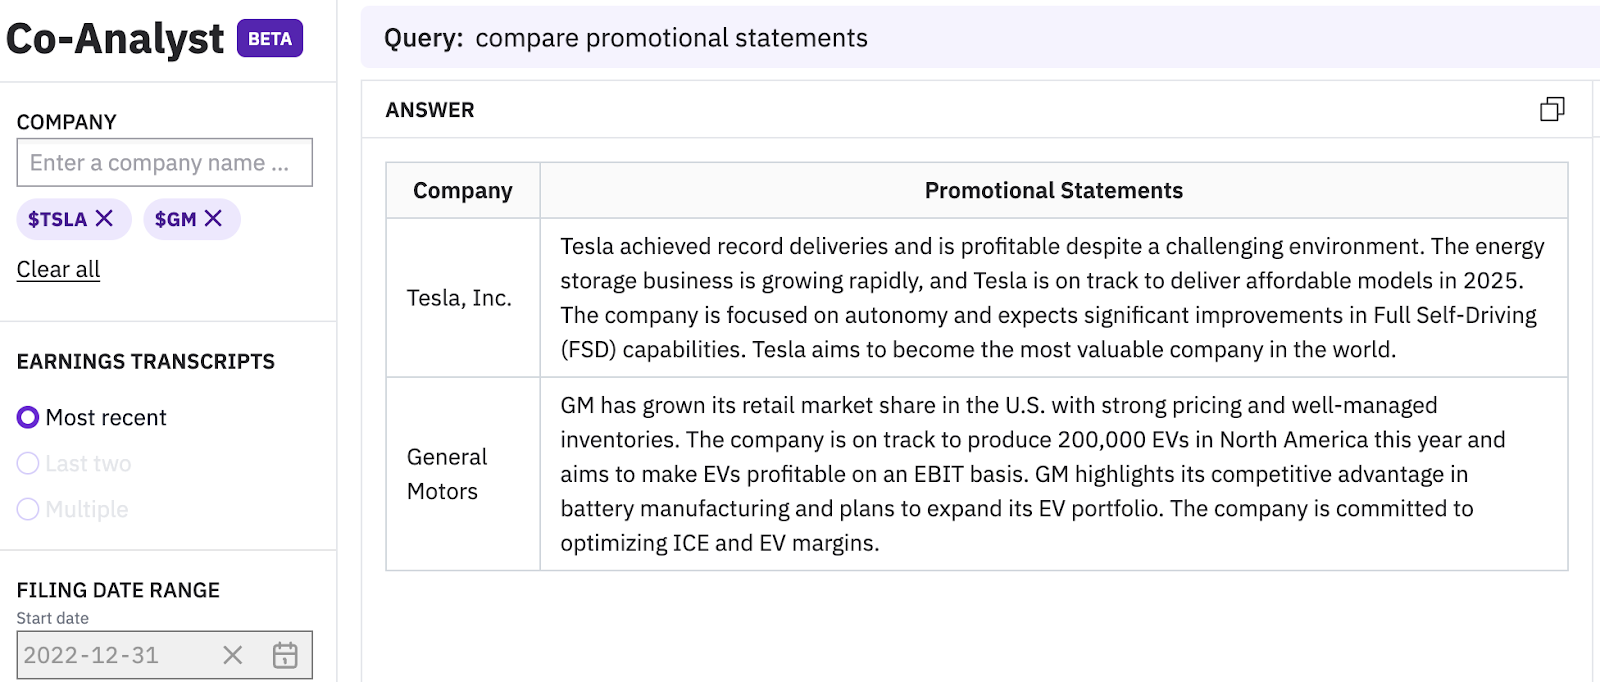Click the $GM ticker tag label
The image size is (1600, 682).
175,219
